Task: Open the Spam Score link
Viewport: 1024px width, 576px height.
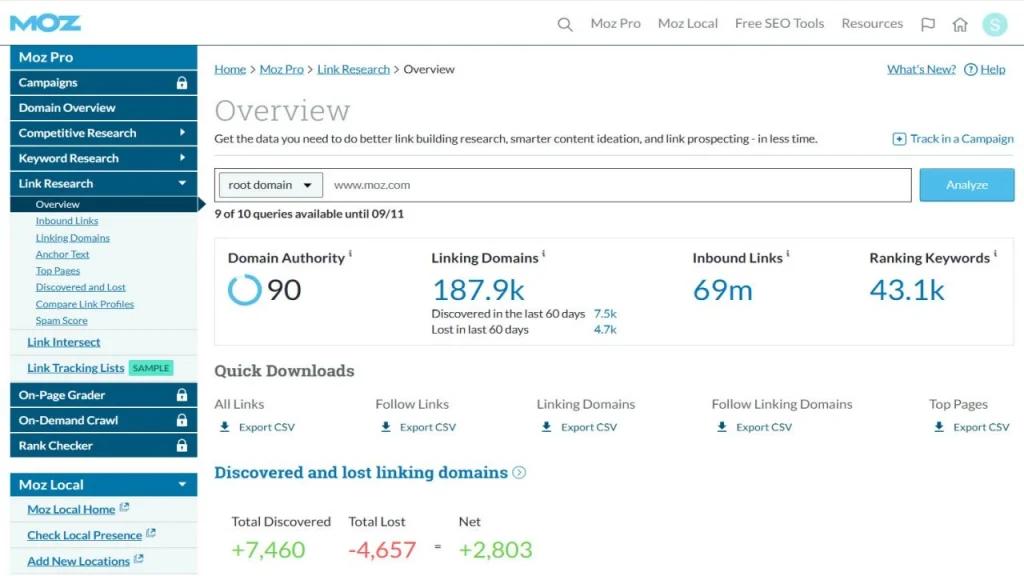Action: [61, 321]
